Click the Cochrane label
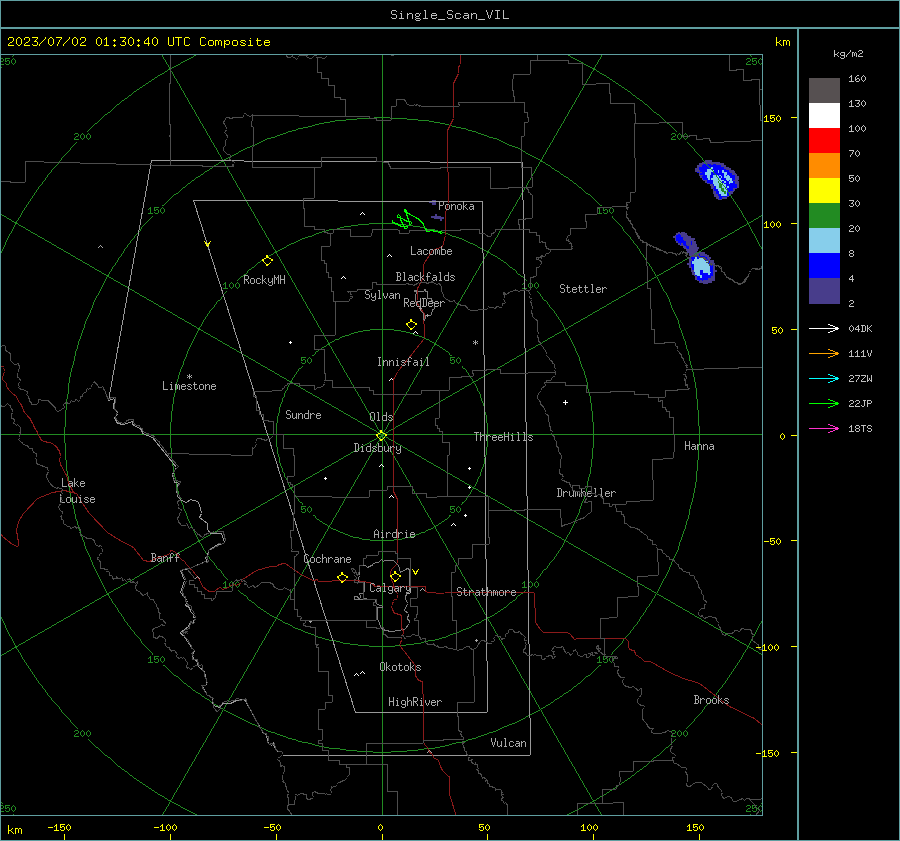Image resolution: width=900 pixels, height=841 pixels. tap(327, 559)
